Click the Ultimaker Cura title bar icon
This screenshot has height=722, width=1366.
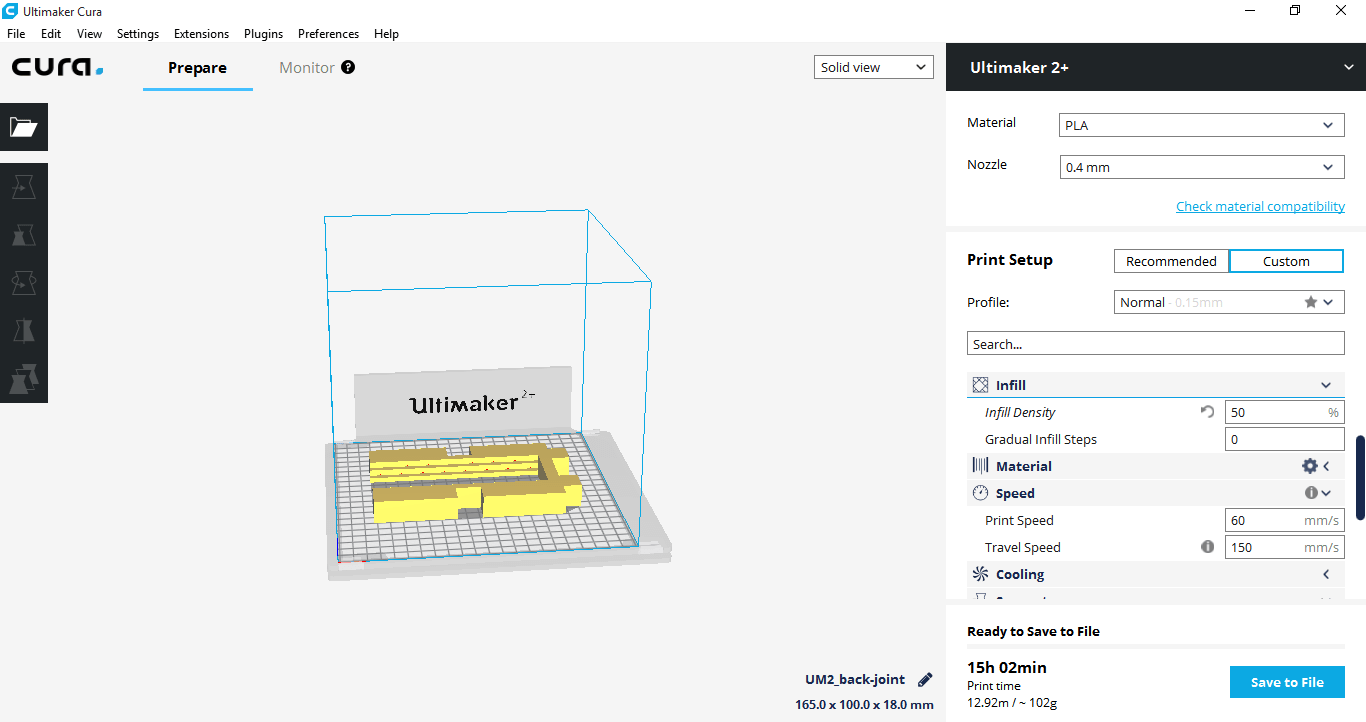pyautogui.click(x=10, y=10)
